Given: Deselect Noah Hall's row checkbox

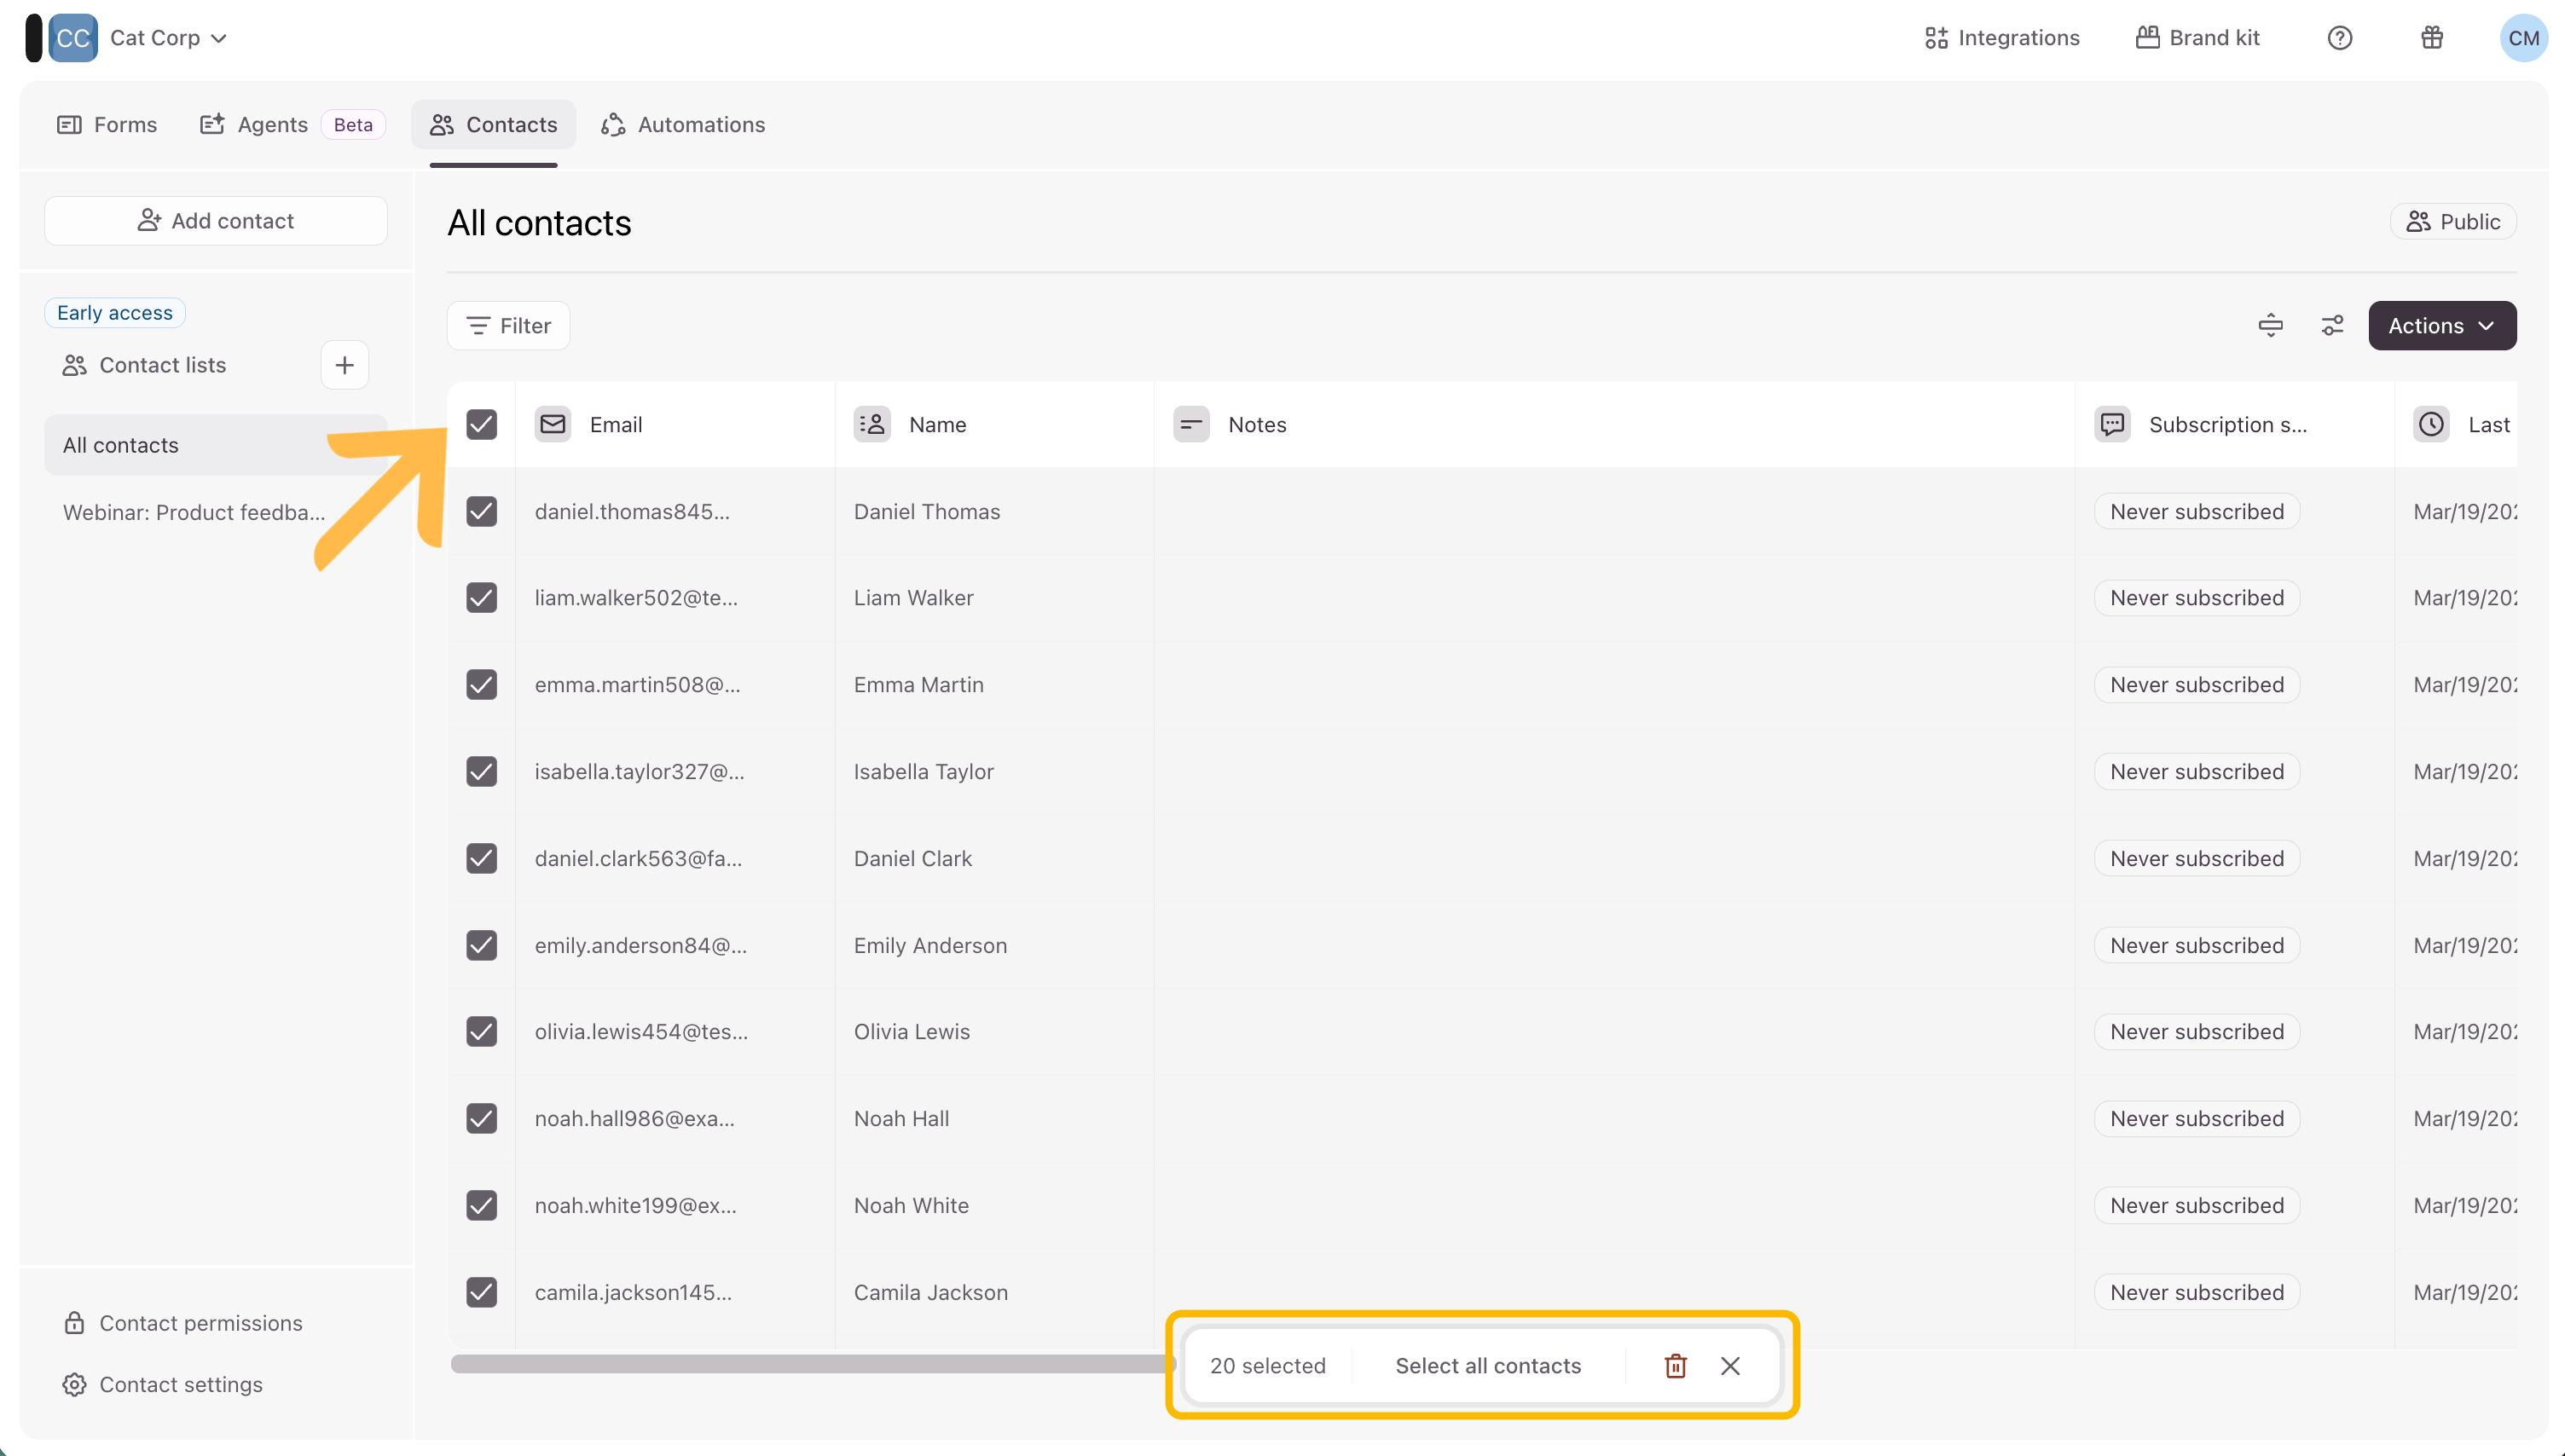Looking at the screenshot, I should click(481, 1118).
